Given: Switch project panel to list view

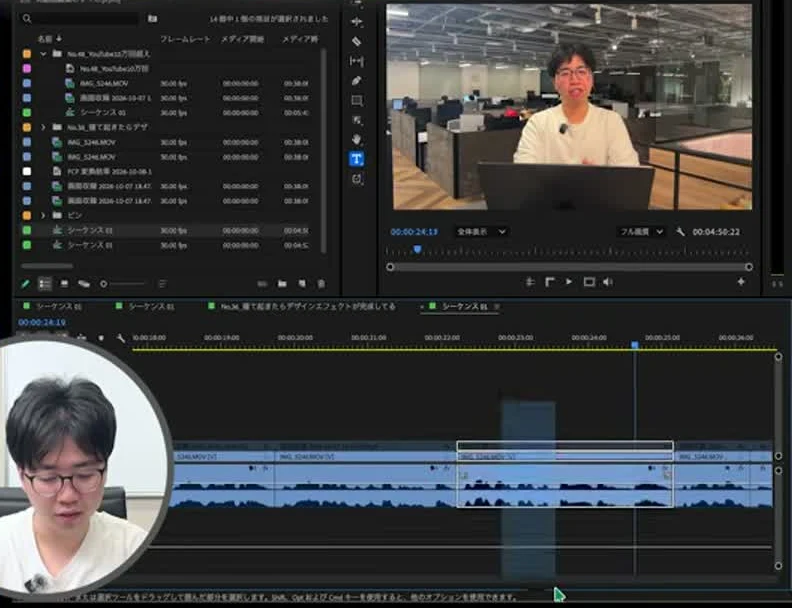Looking at the screenshot, I should [x=45, y=284].
